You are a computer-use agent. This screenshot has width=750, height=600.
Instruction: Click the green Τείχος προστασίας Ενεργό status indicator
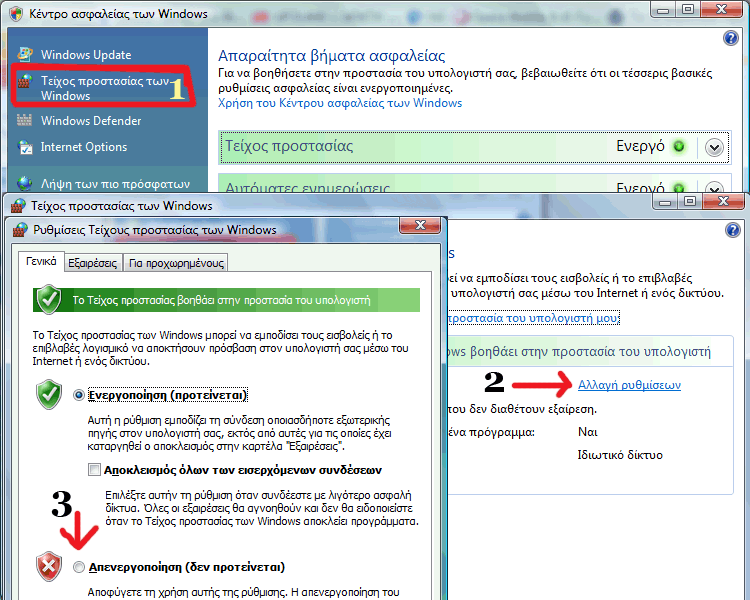678,146
